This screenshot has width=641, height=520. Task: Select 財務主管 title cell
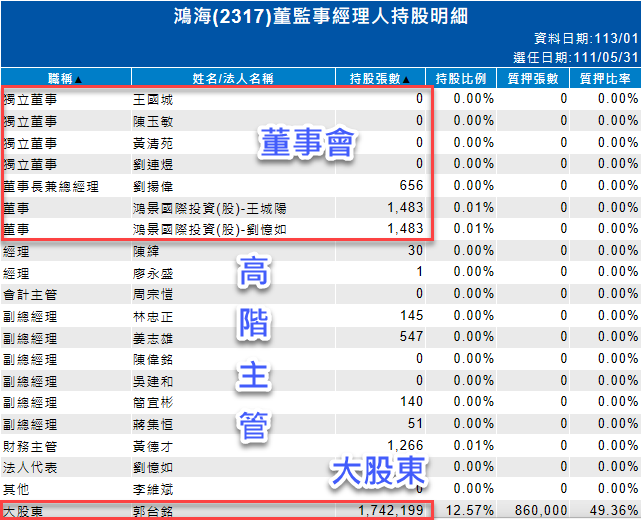point(30,446)
